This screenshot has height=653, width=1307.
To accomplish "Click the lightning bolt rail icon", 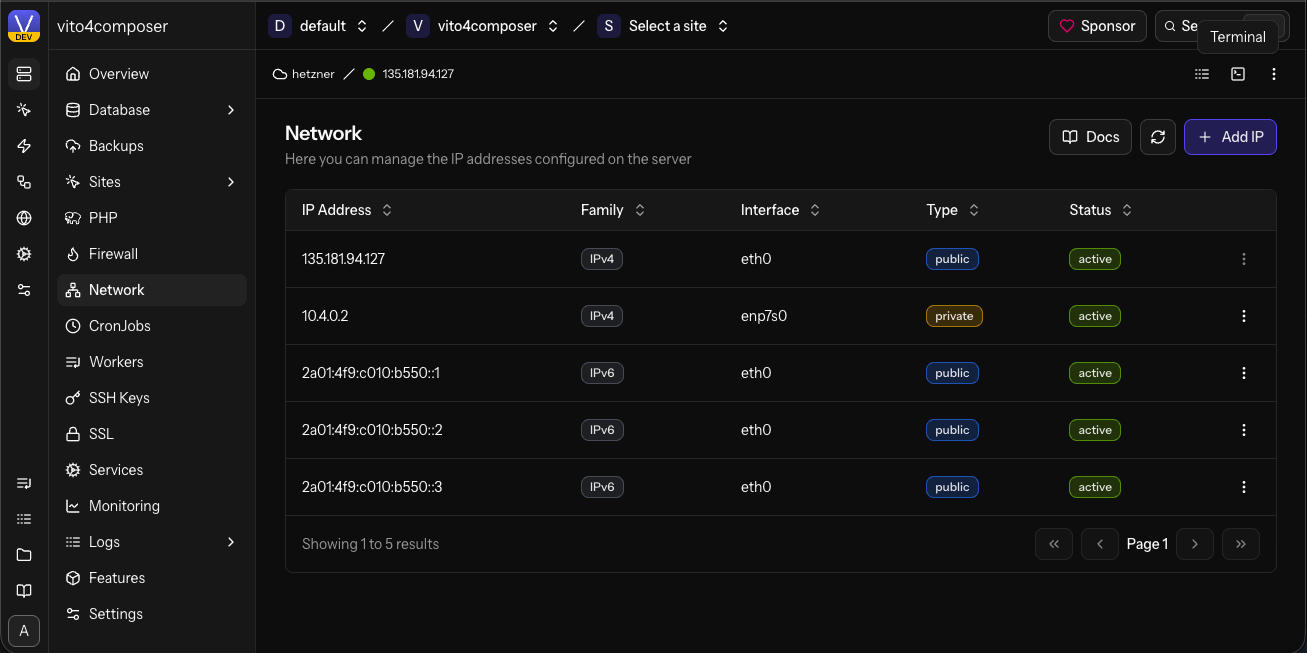I will point(24,146).
